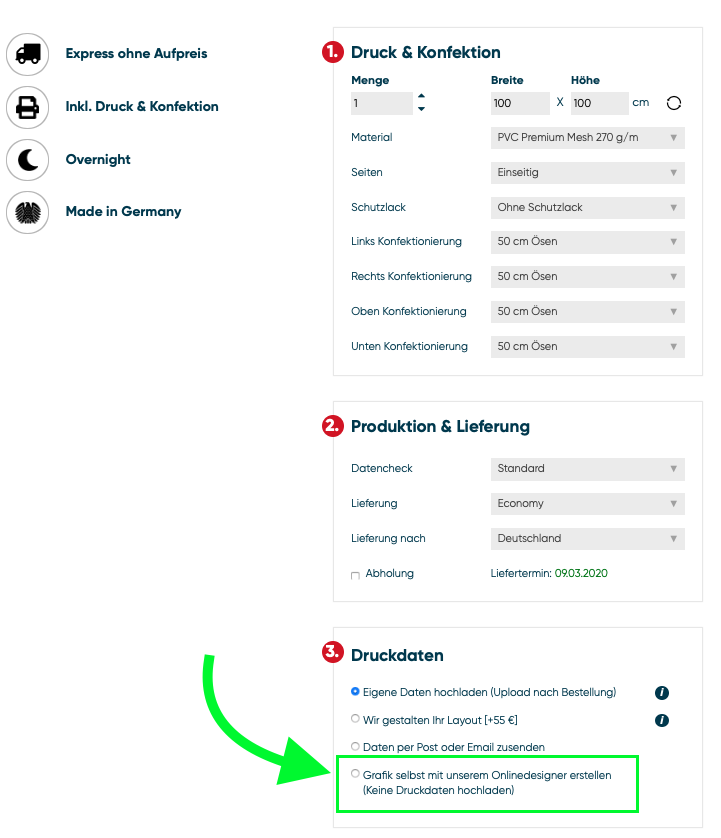Open info icon for Wir gestalten Ihr Layout

pos(661,720)
